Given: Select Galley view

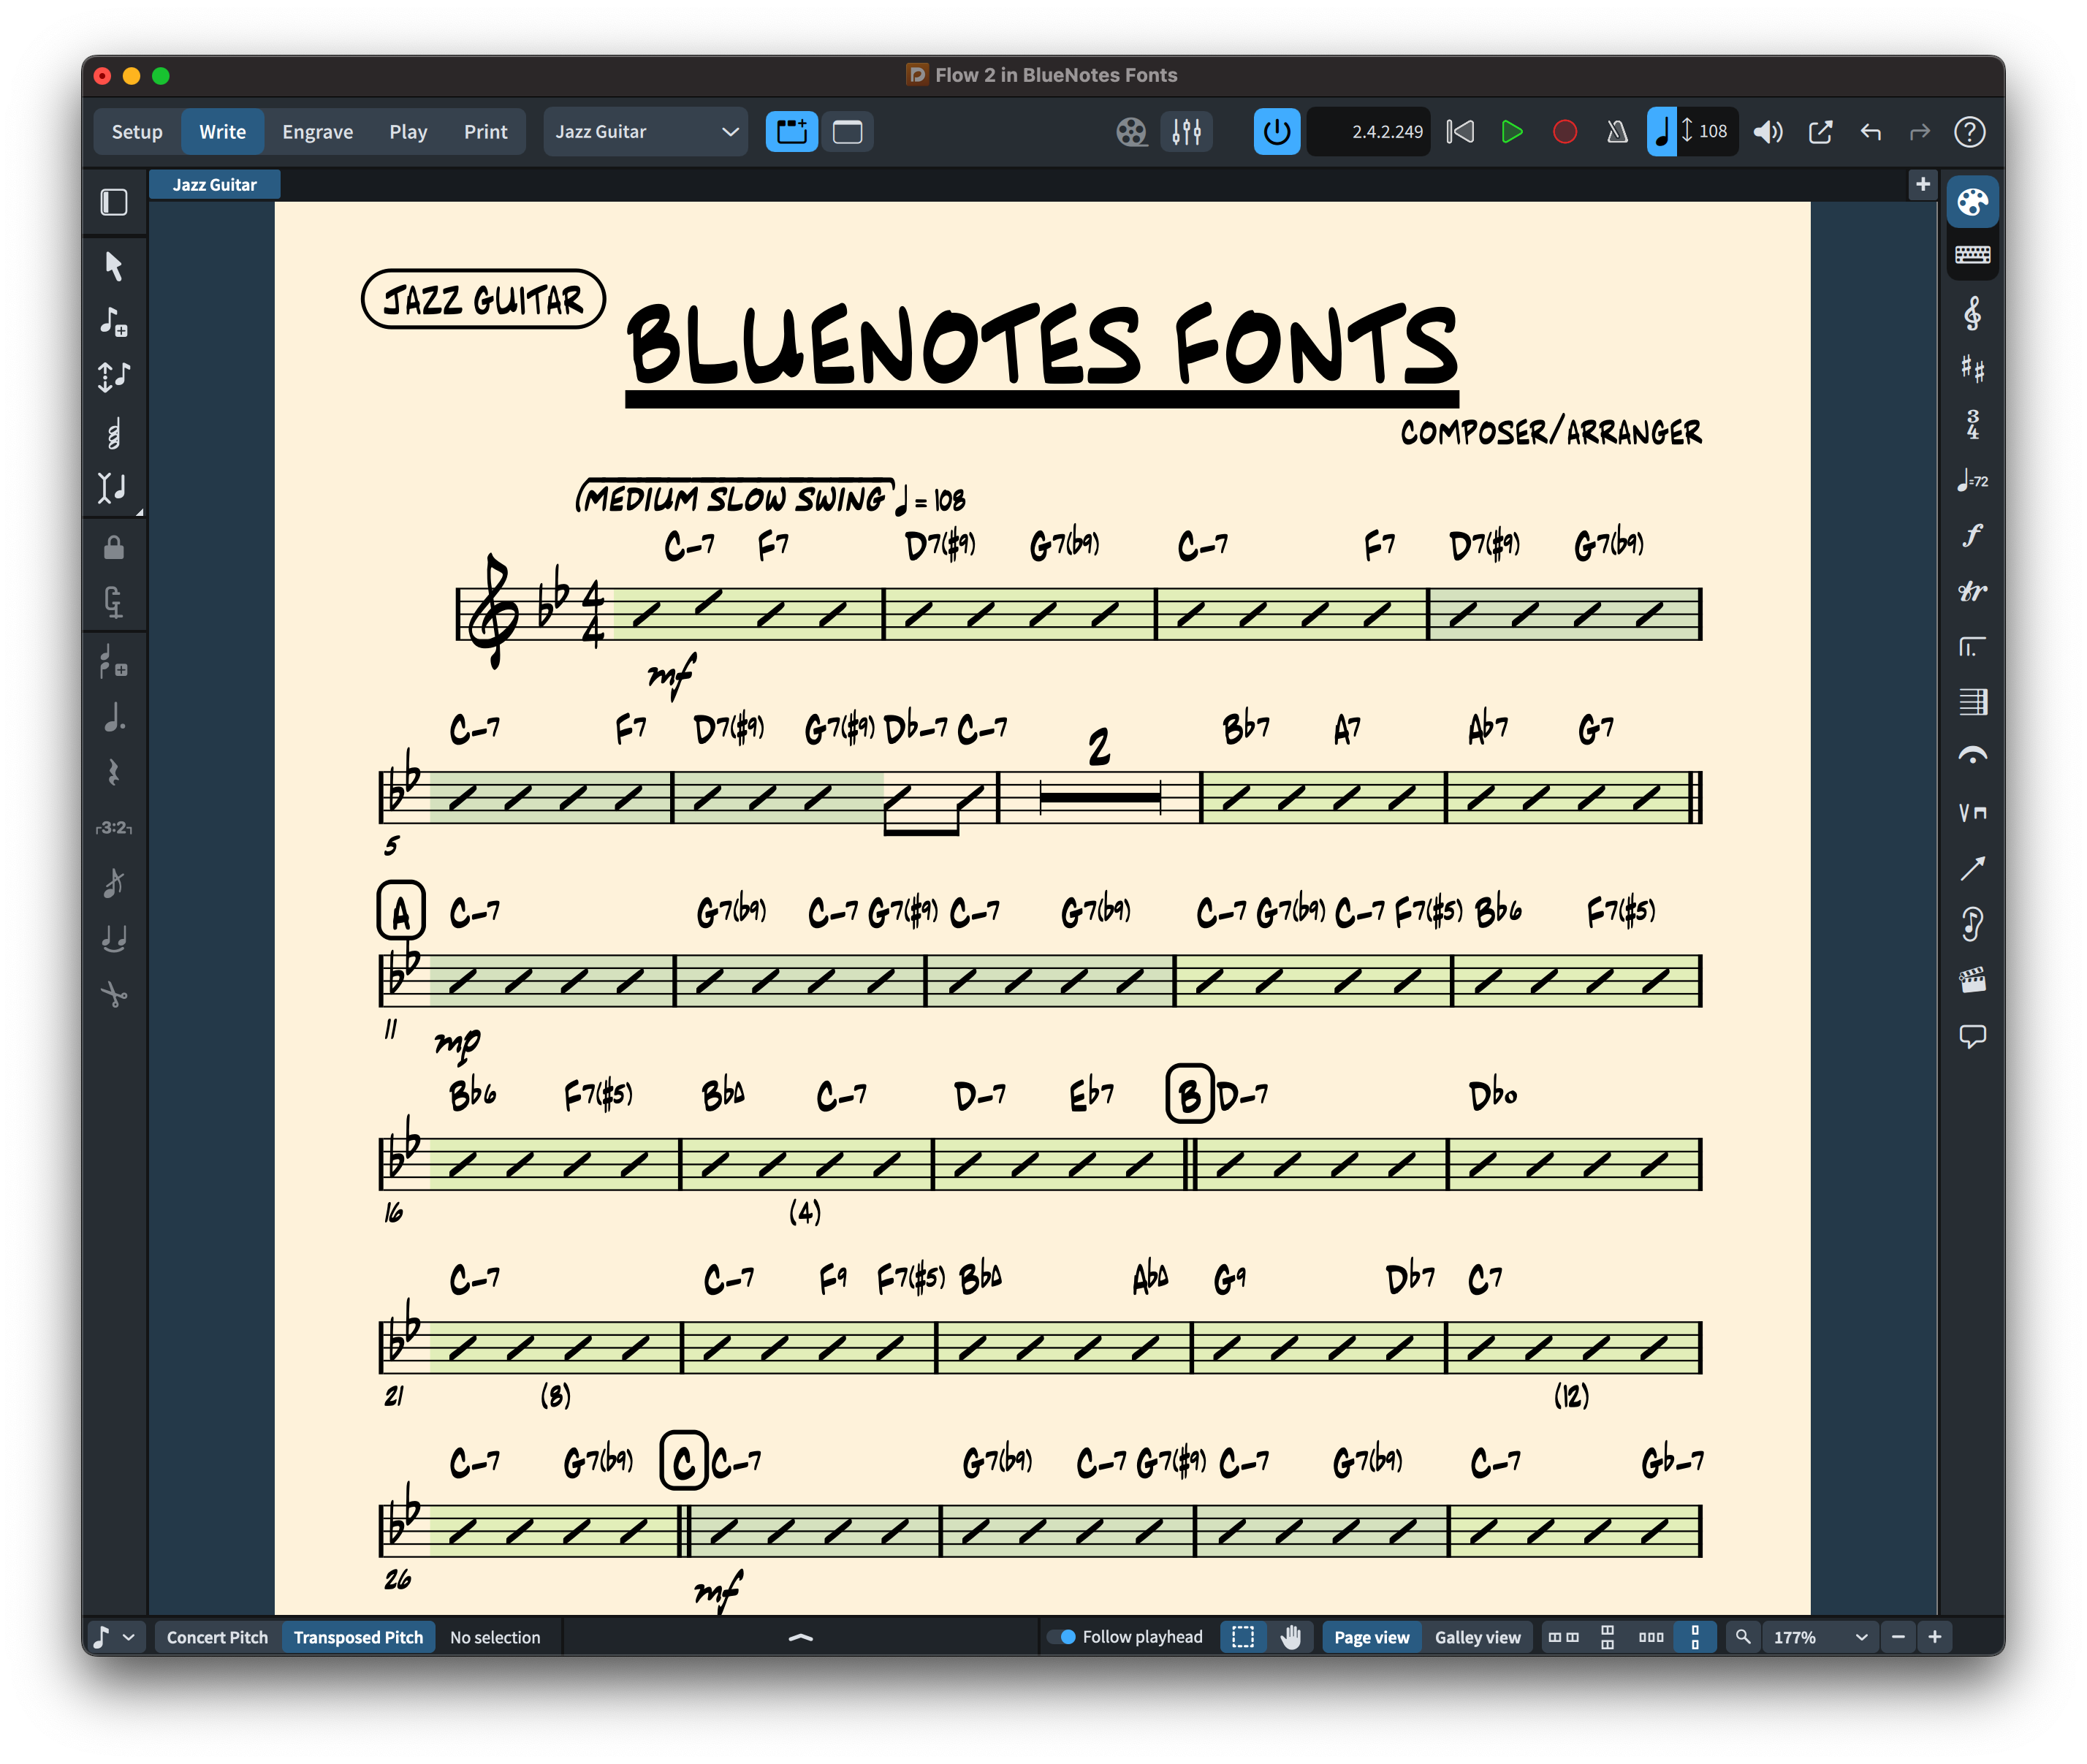Looking at the screenshot, I should (1477, 1637).
